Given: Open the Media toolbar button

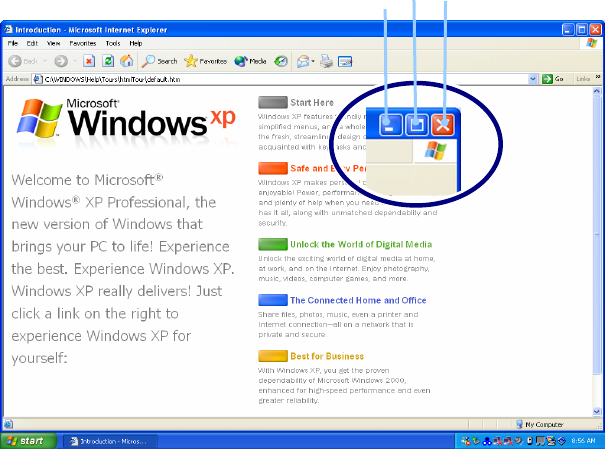Looking at the screenshot, I should (250, 61).
